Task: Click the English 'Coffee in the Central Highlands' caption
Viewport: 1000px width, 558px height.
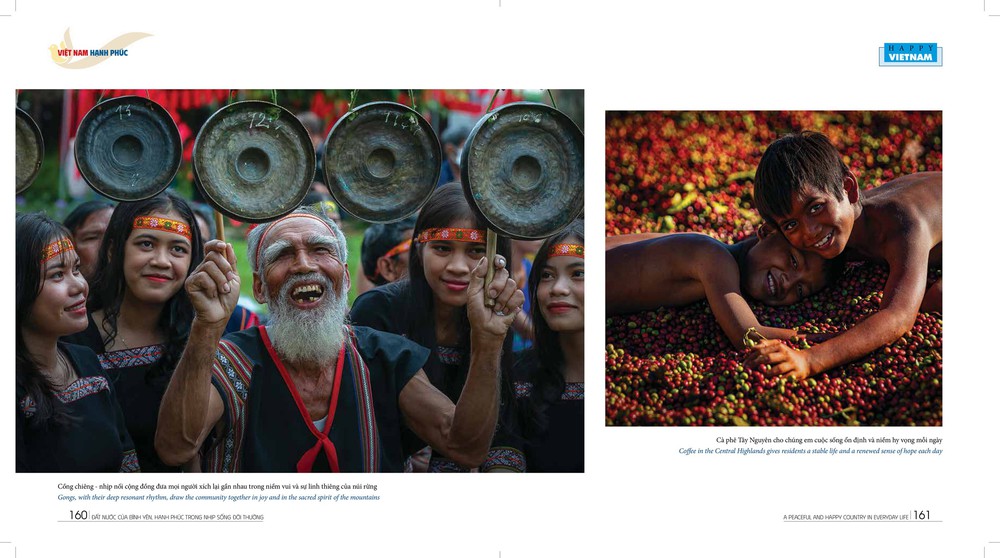Action: [810, 451]
